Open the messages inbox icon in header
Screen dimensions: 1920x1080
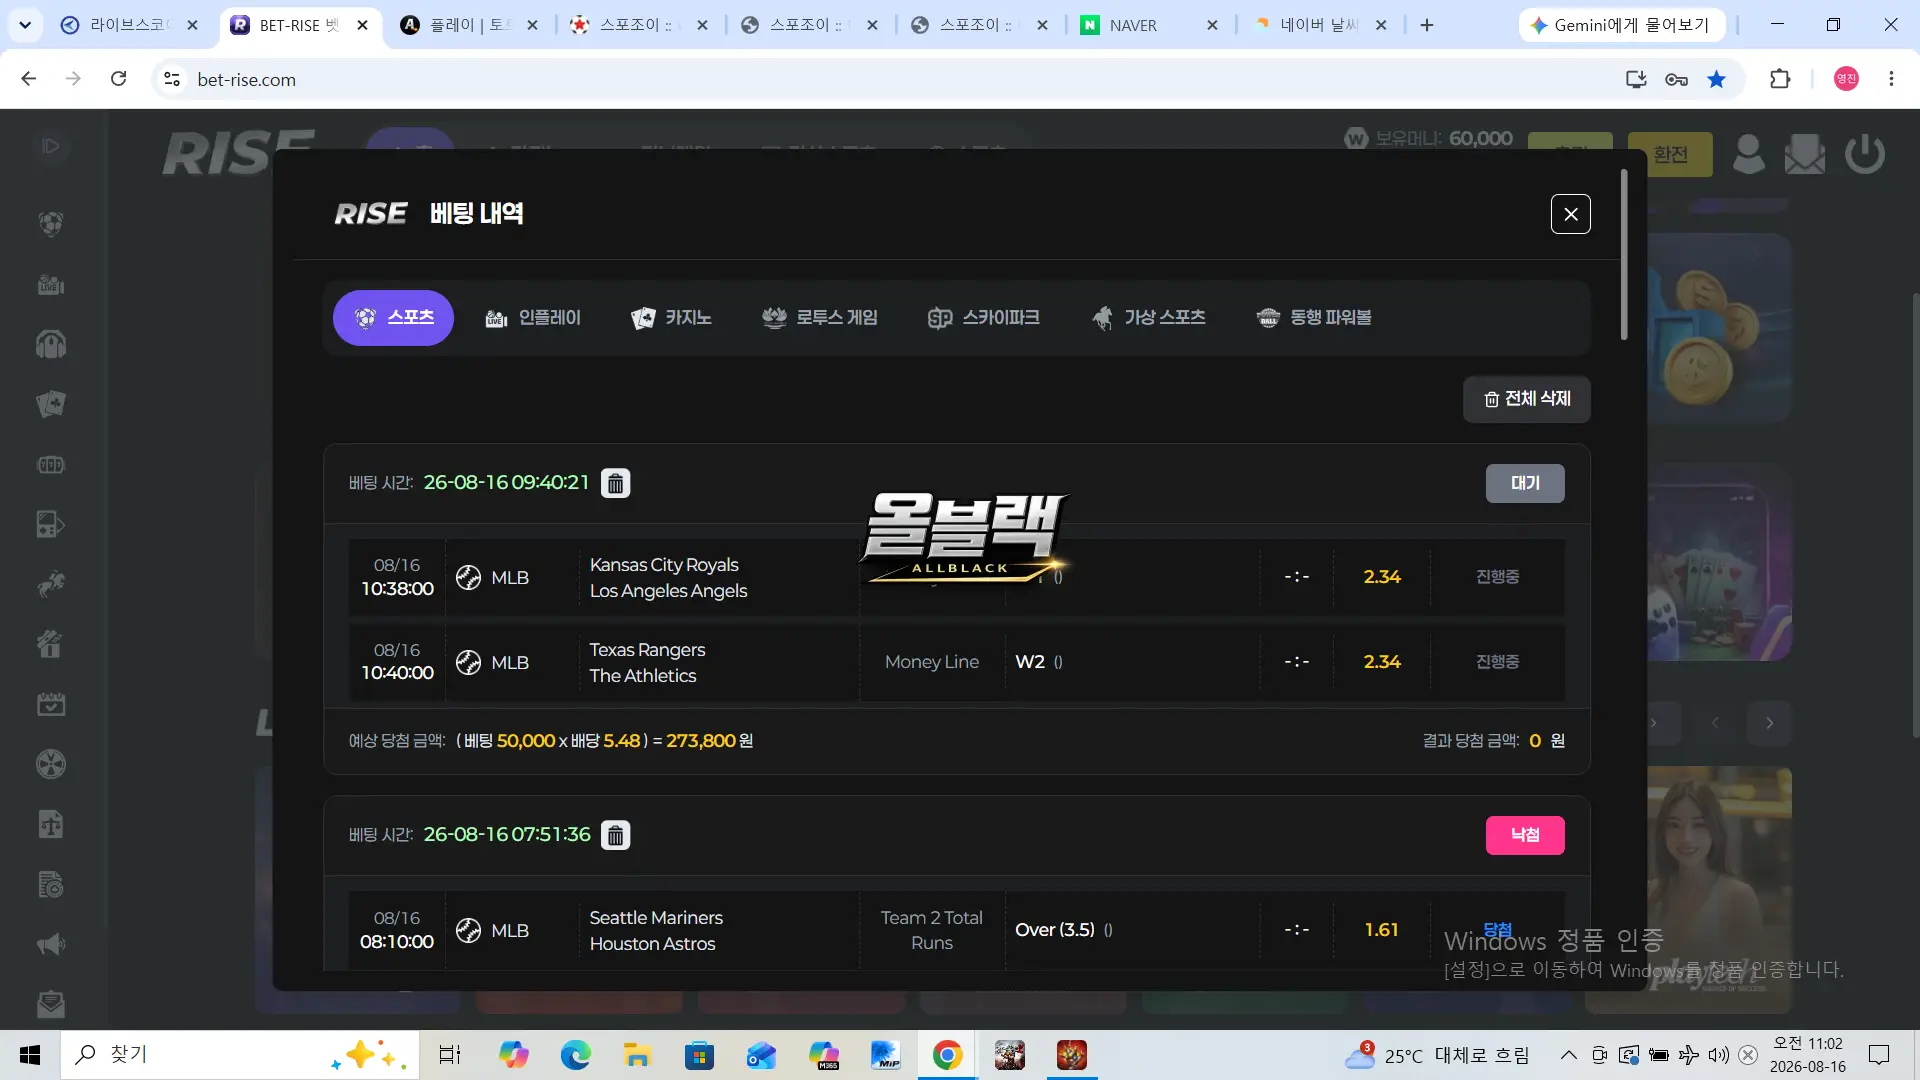(1805, 155)
